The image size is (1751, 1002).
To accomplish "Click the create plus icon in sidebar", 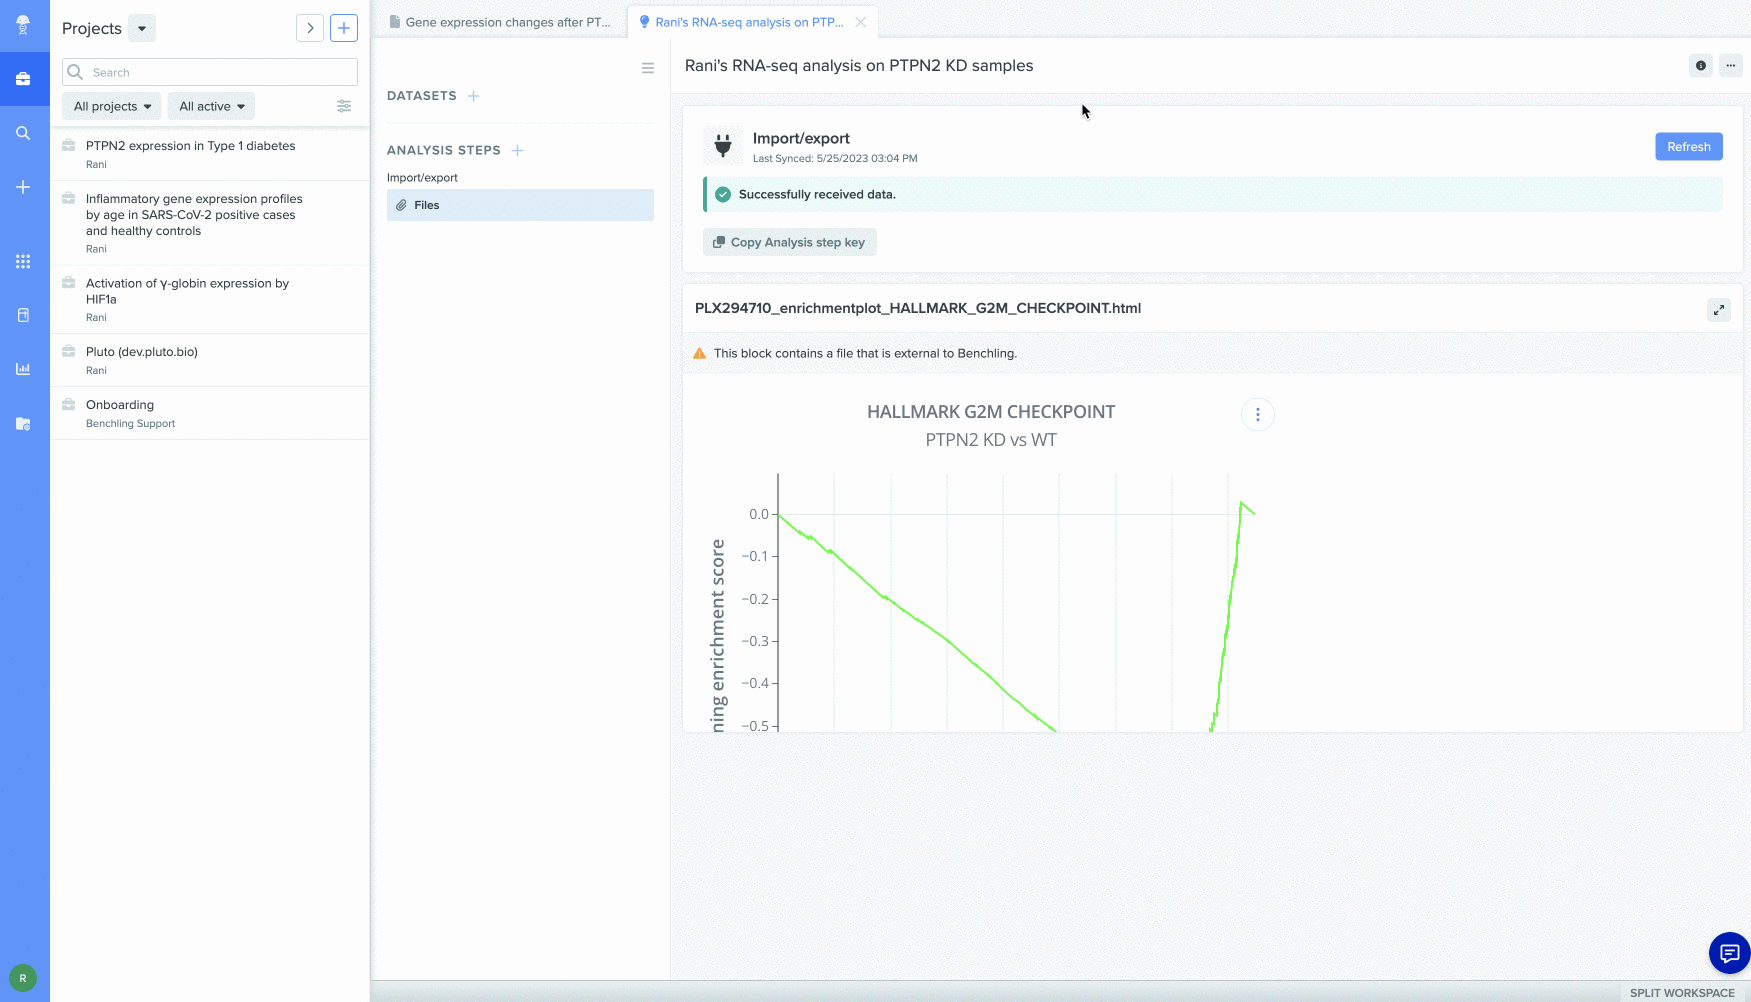I will tap(23, 187).
